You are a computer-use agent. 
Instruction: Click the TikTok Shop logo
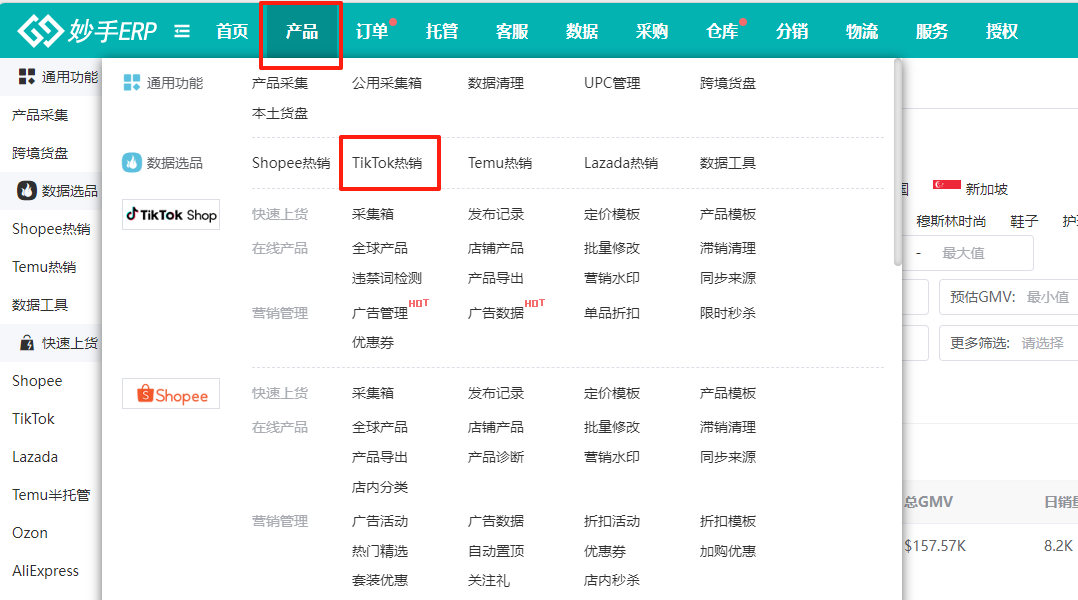(x=171, y=214)
